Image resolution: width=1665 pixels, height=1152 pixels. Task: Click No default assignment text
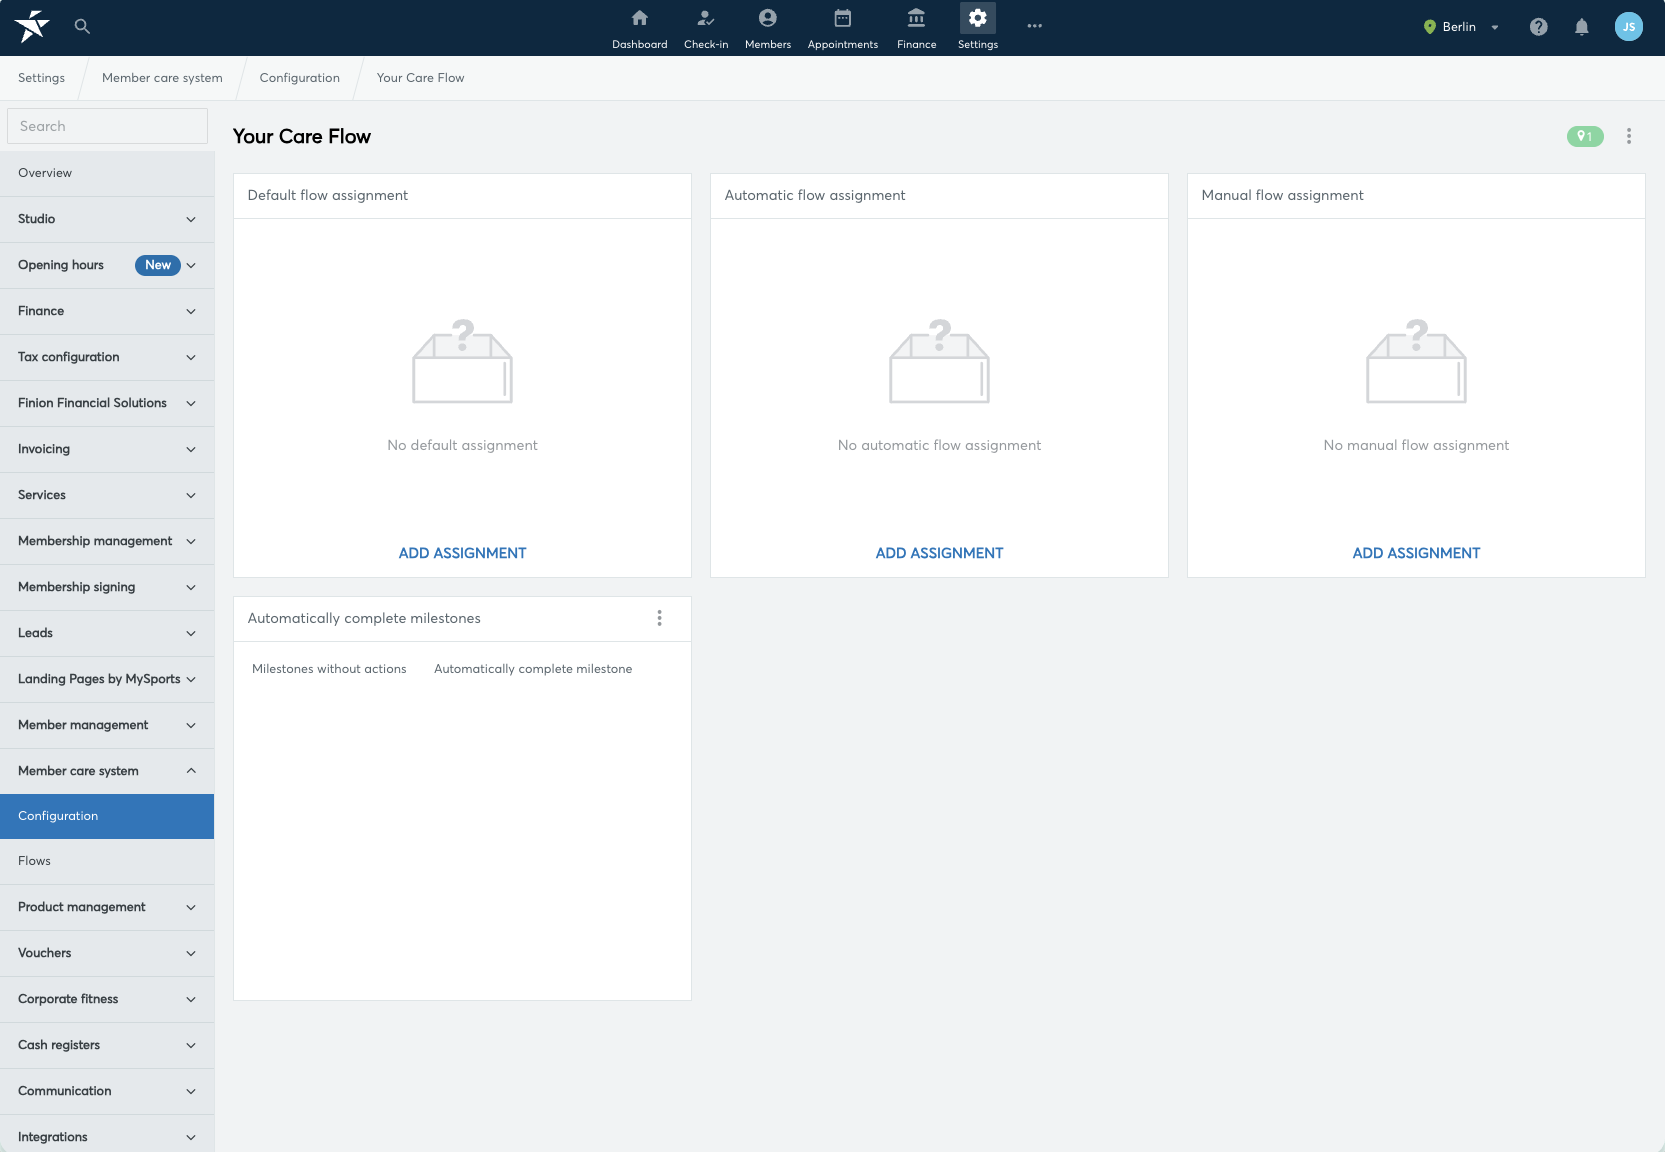point(462,445)
